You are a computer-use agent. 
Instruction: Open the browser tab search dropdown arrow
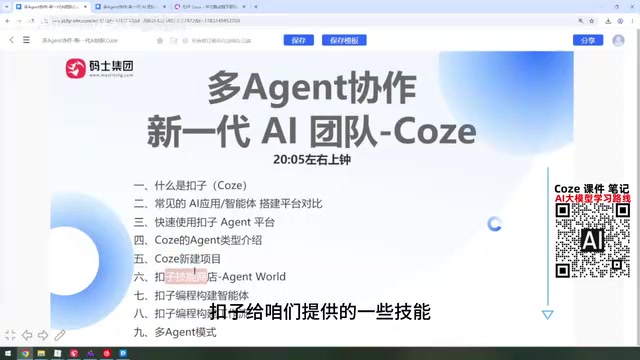(6, 7)
